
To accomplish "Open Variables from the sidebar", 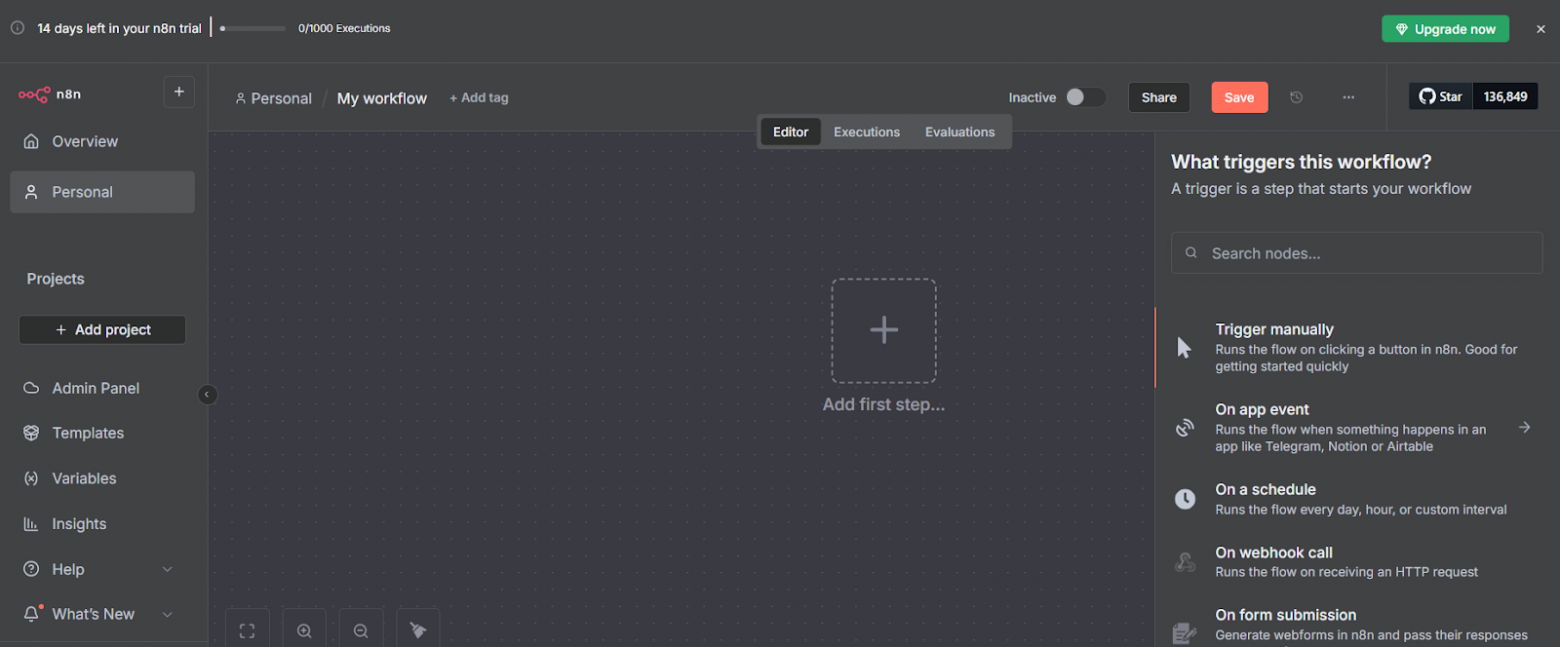I will tap(102, 478).
